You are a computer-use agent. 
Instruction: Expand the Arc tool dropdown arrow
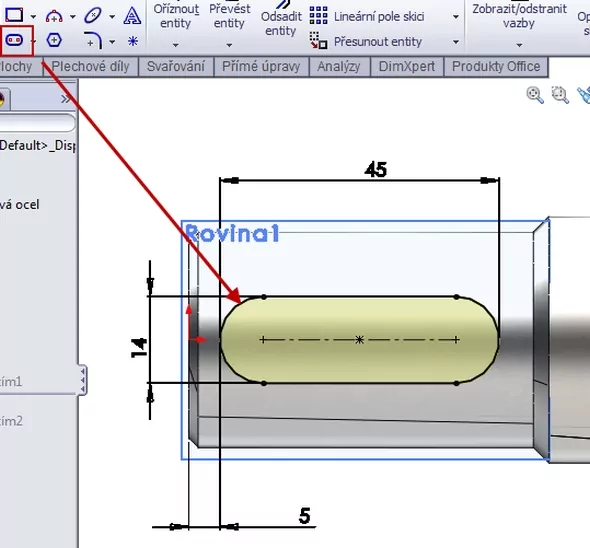coord(73,17)
